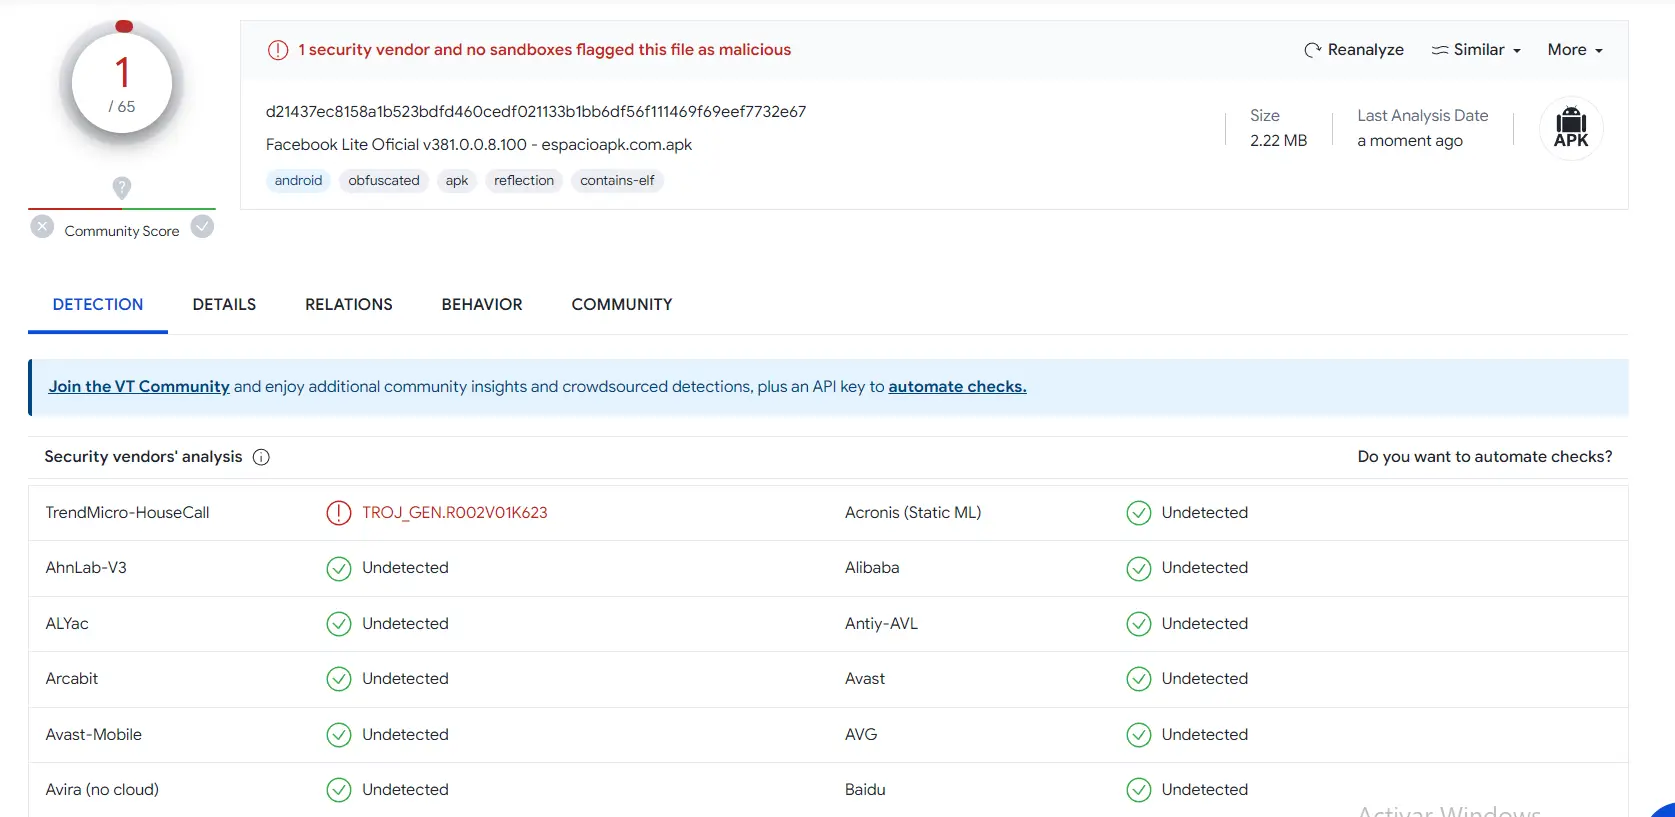1675x817 pixels.
Task: Open the DETAILS tab
Action: pos(224,305)
